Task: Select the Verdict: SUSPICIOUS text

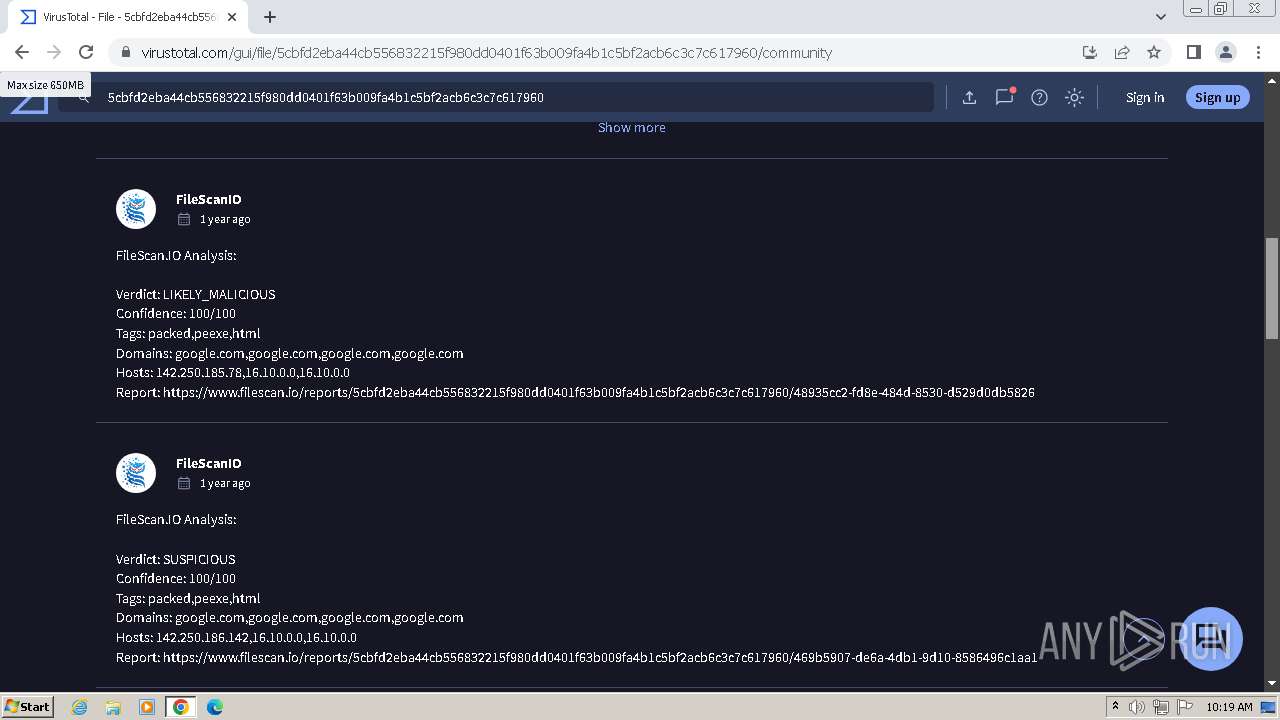Action: [176, 559]
